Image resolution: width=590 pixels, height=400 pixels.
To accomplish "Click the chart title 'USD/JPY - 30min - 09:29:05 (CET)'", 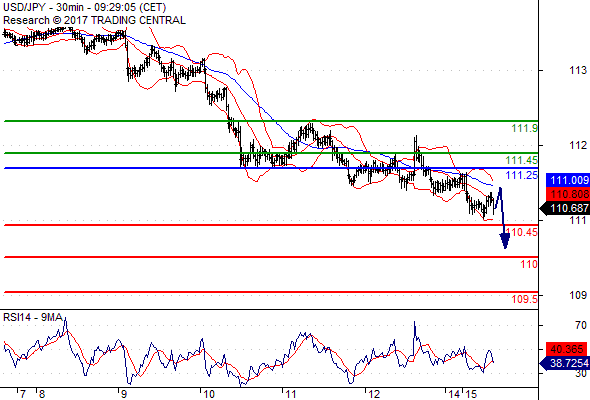I will pos(84,7).
